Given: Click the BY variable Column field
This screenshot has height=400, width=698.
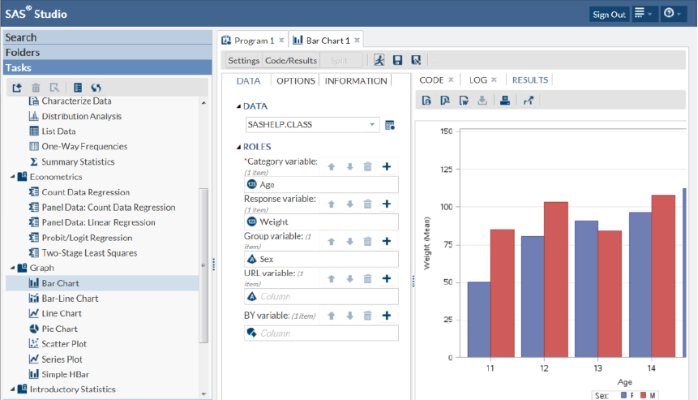Looking at the screenshot, I should 321,333.
